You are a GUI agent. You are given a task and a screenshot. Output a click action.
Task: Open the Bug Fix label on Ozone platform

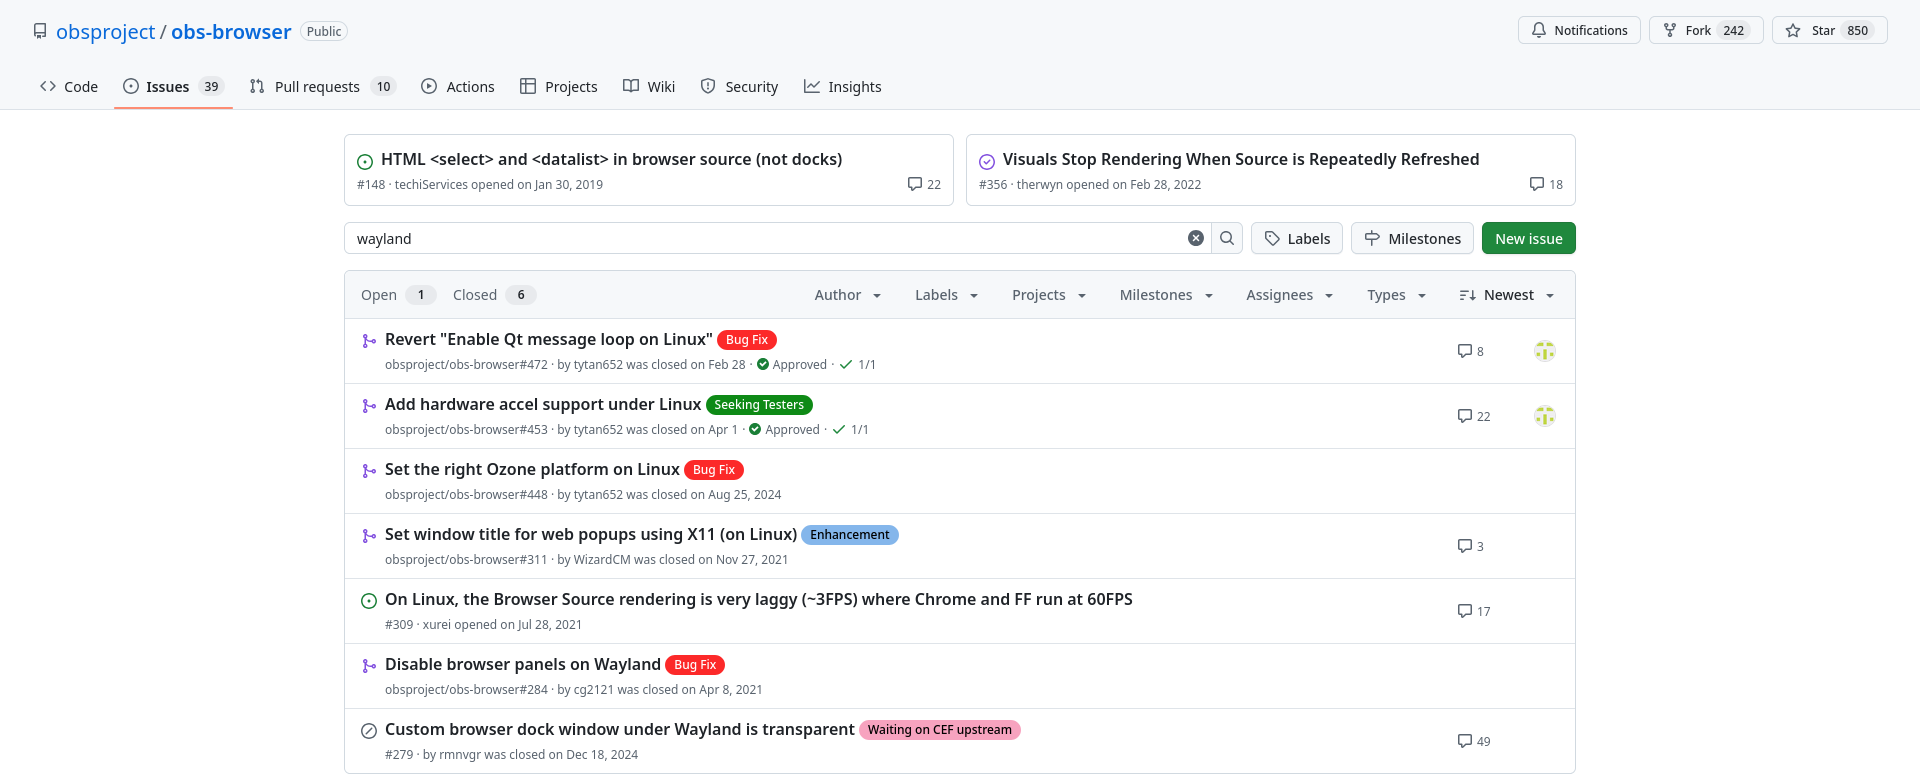(714, 470)
